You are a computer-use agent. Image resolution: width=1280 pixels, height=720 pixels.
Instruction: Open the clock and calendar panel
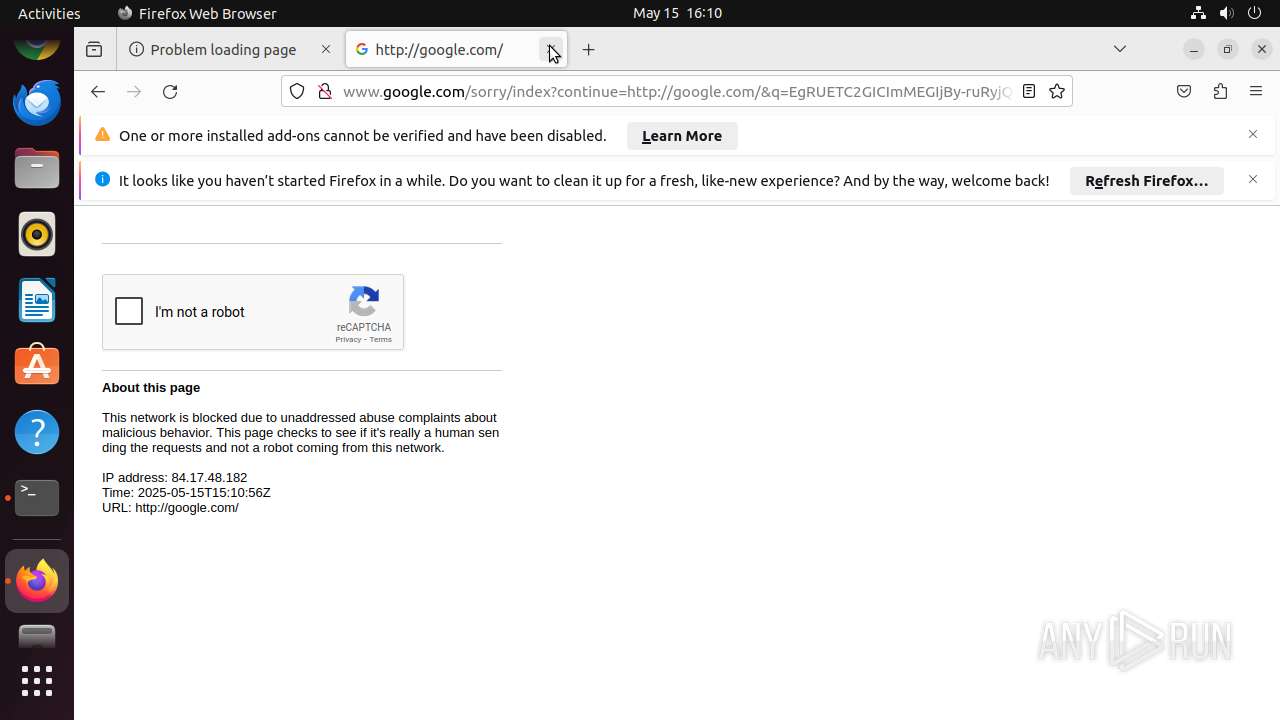677,13
